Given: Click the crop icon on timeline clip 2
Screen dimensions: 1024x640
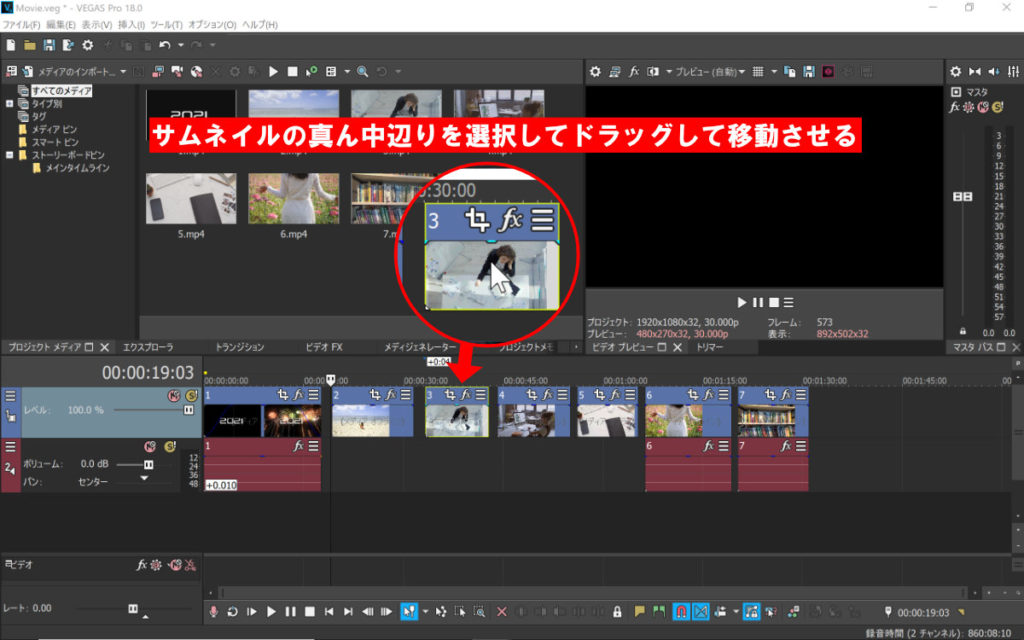Looking at the screenshot, I should point(374,396).
